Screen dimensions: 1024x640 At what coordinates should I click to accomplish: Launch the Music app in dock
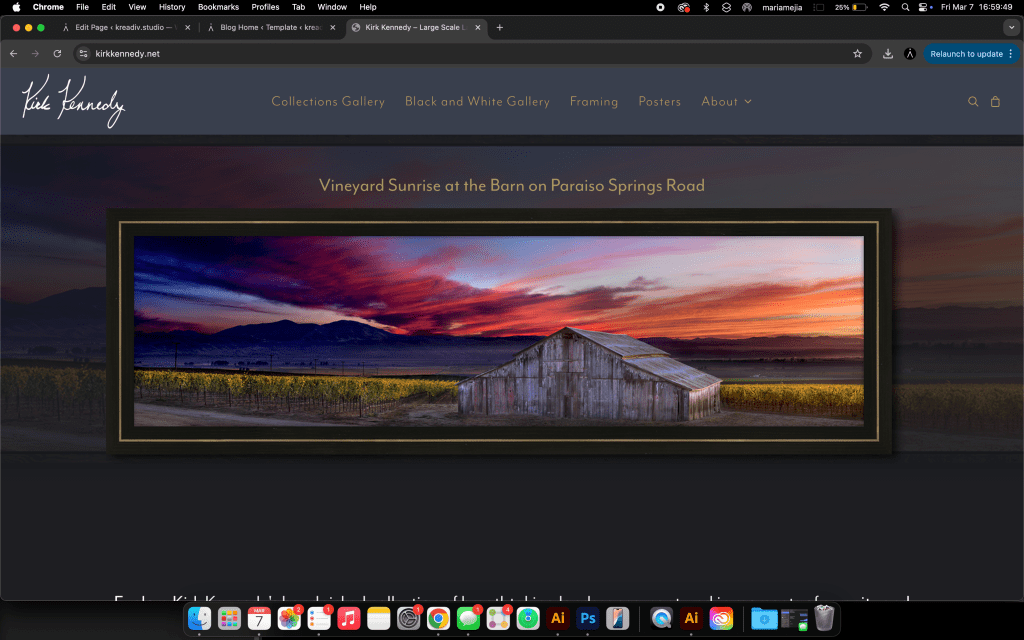click(x=349, y=619)
